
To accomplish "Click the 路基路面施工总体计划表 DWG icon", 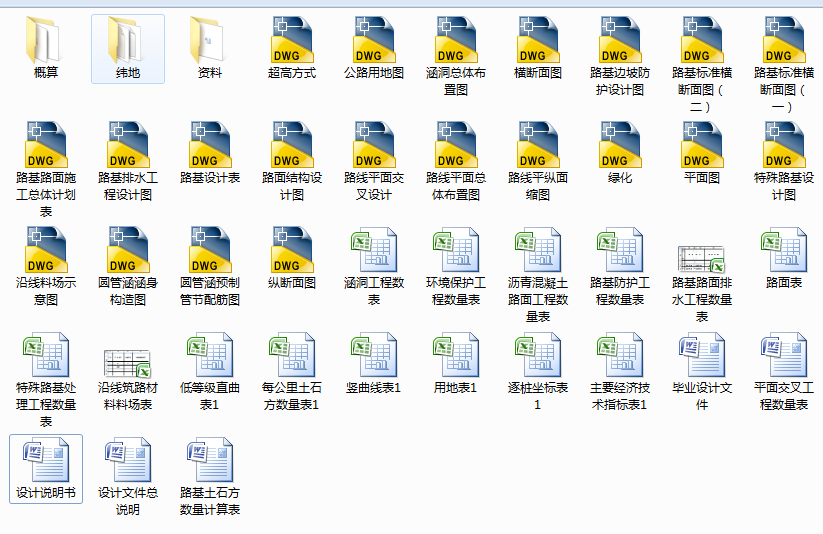I will (x=46, y=145).
